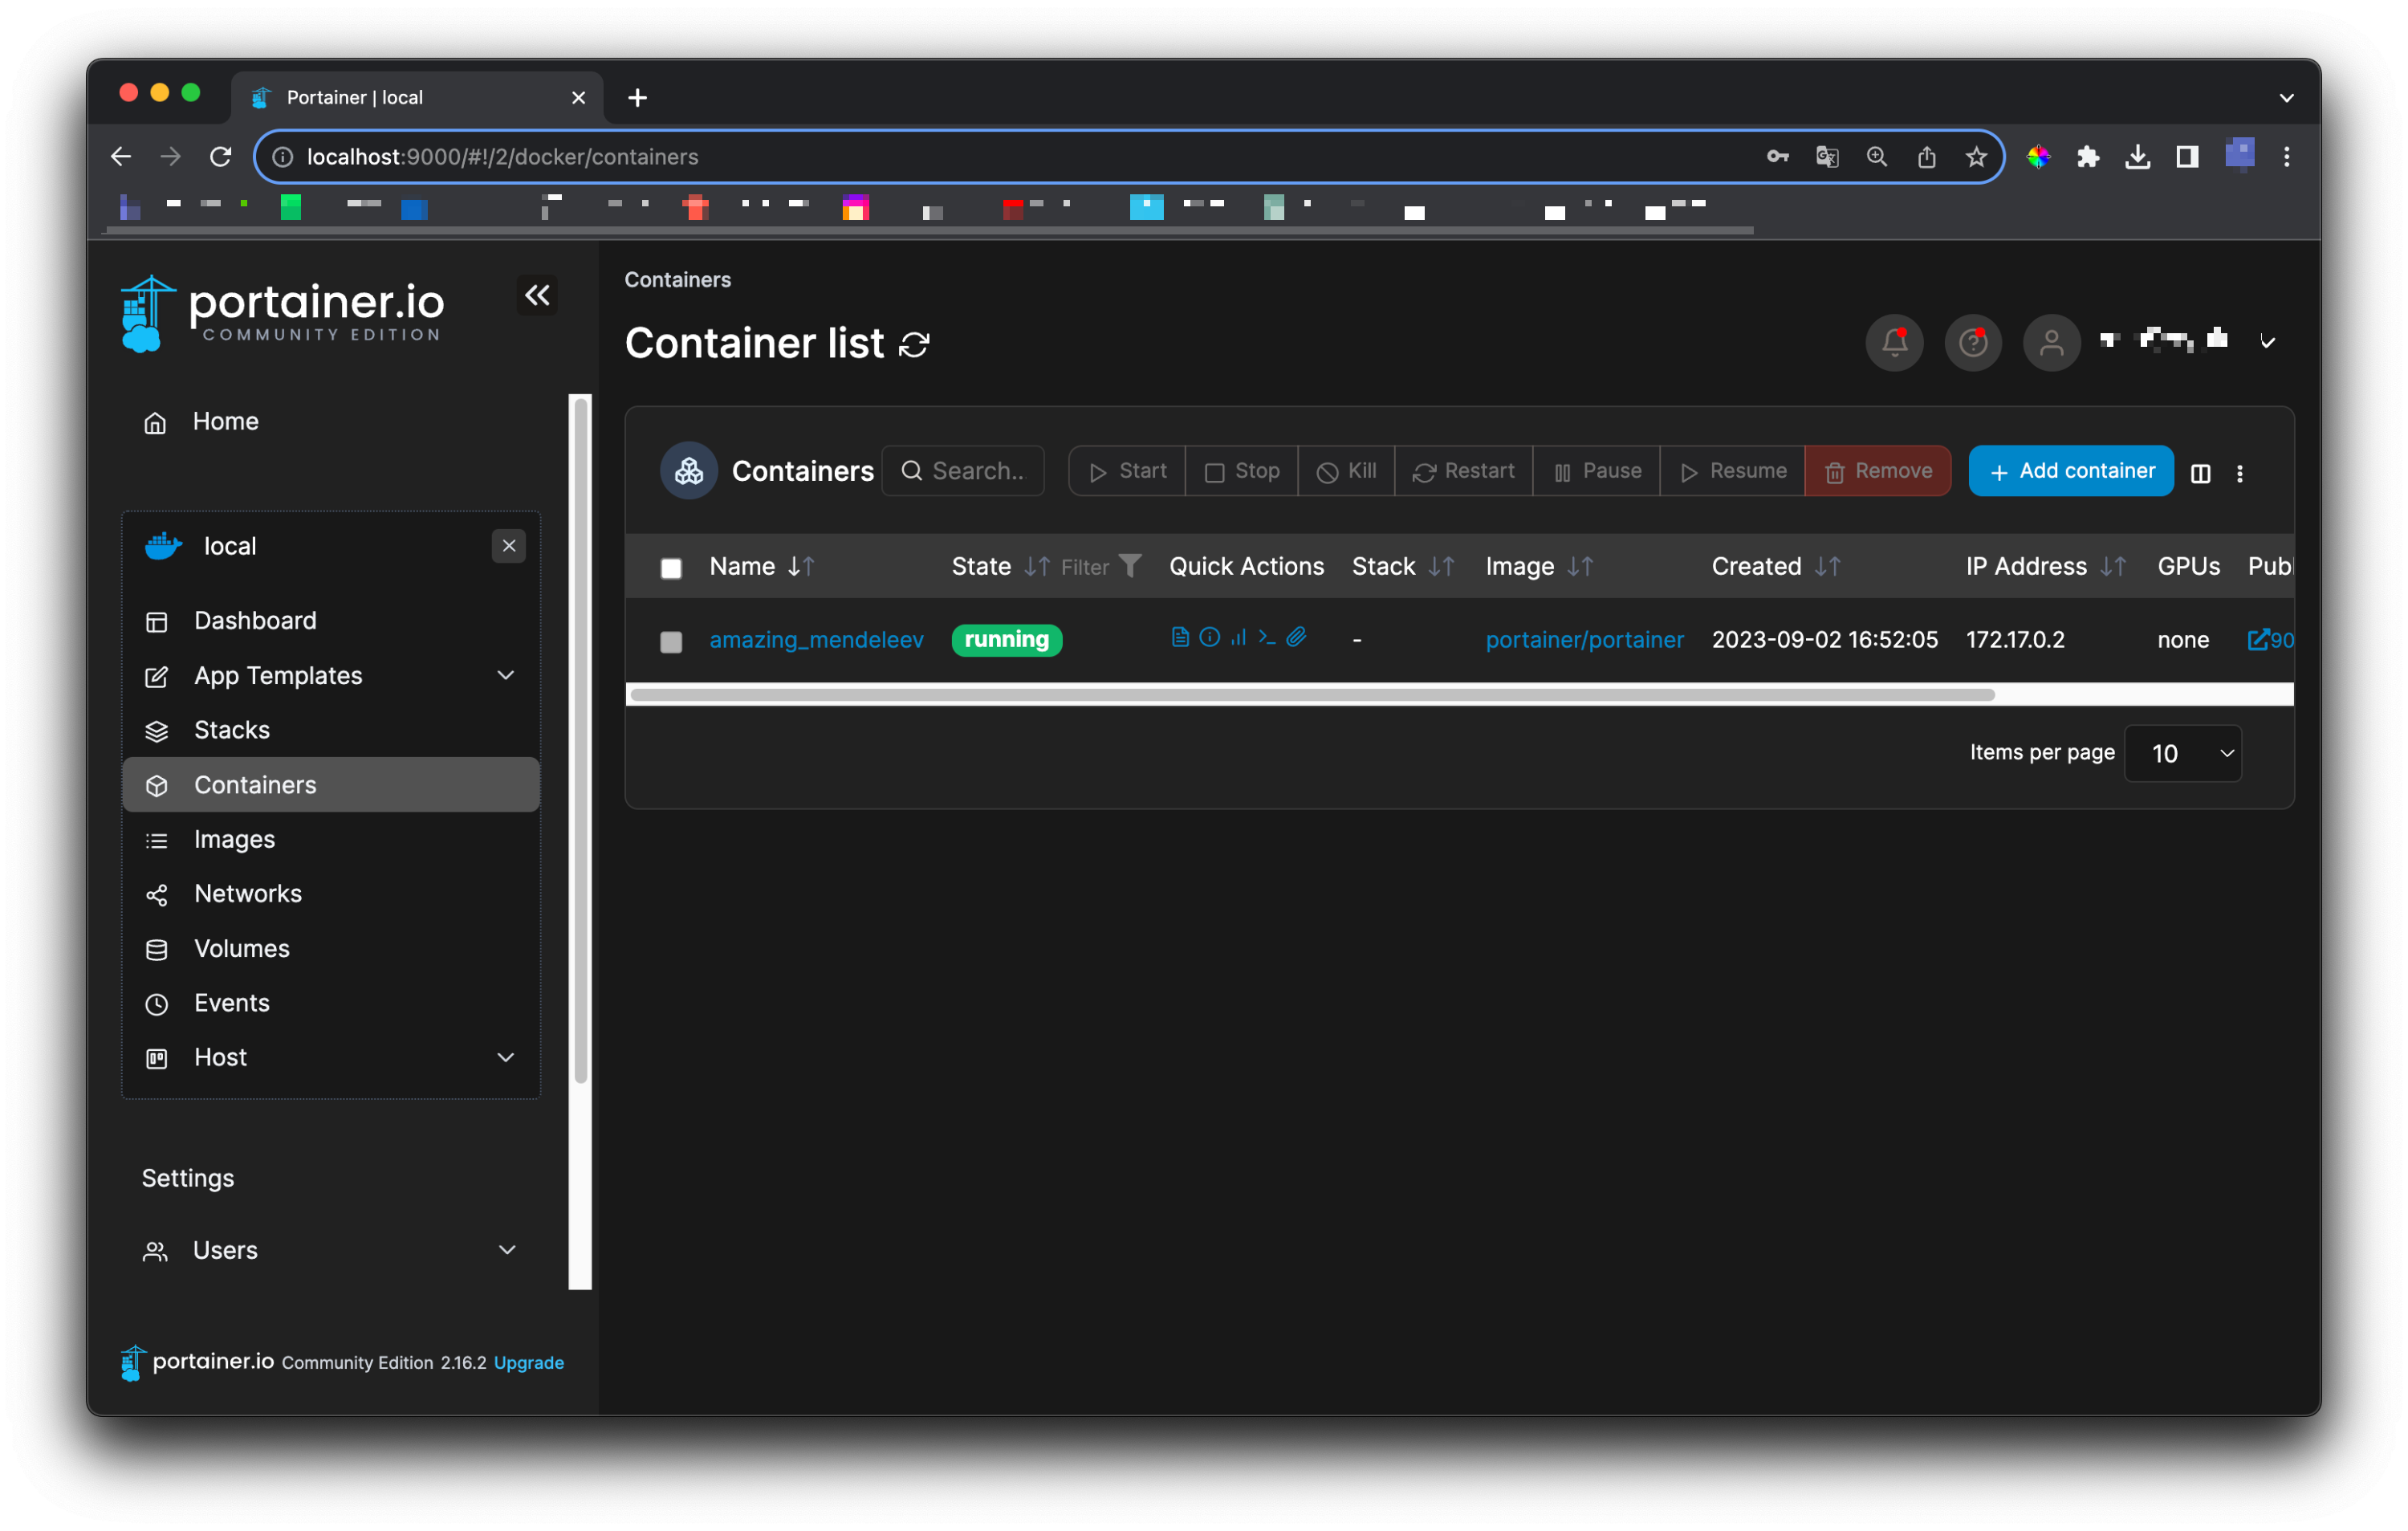
Task: Click the Add container button
Action: coord(2070,471)
